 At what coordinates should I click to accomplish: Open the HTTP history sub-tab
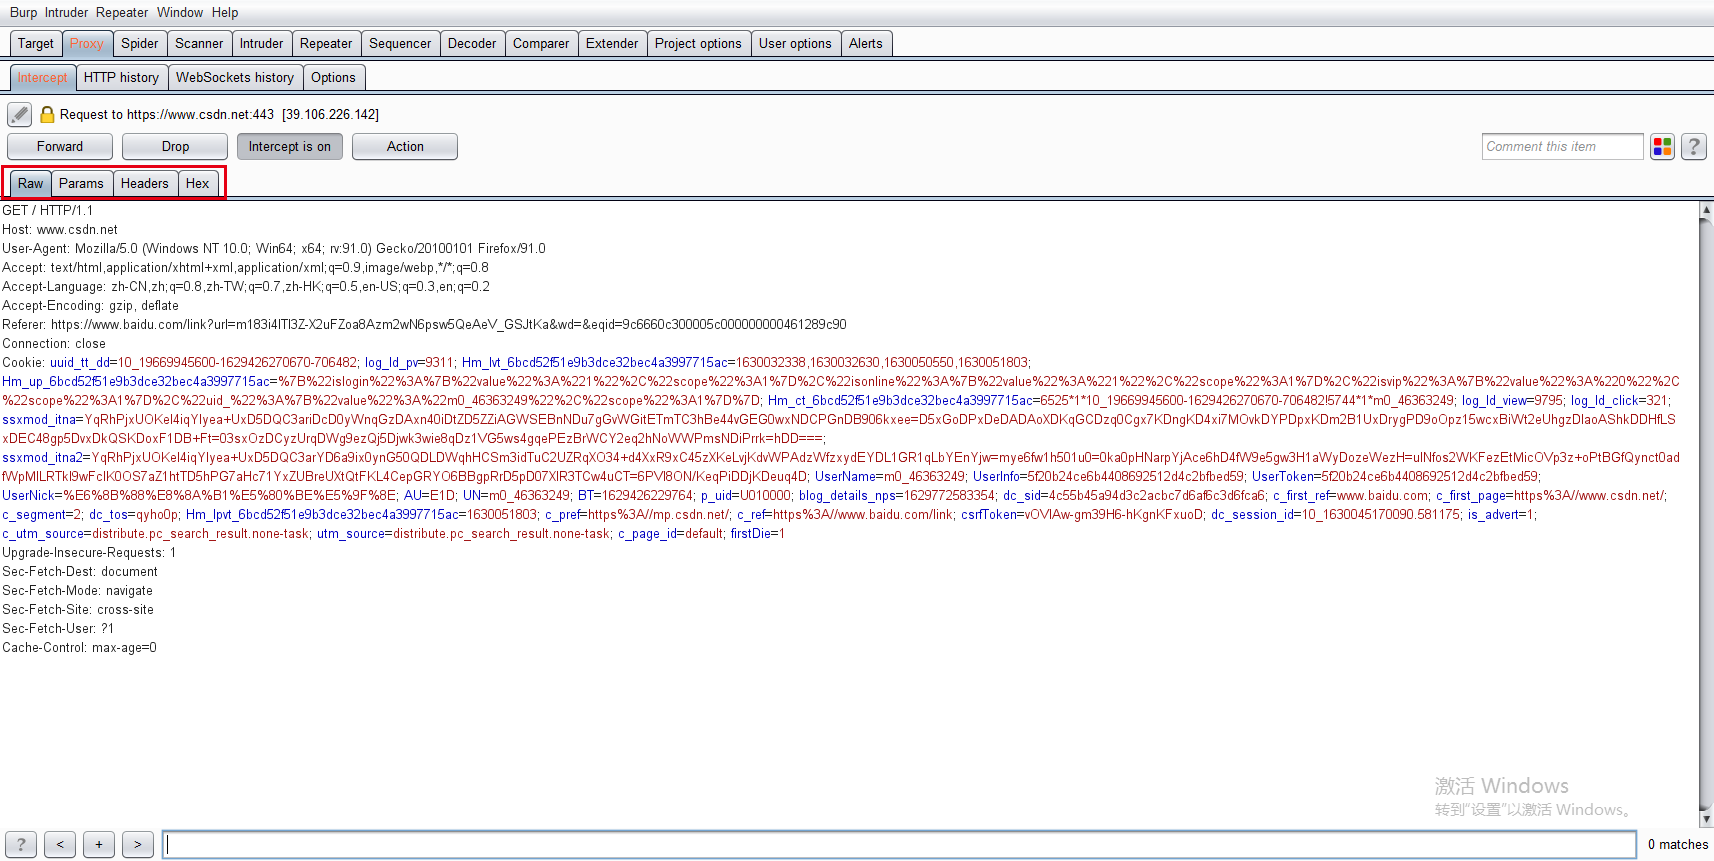[121, 77]
